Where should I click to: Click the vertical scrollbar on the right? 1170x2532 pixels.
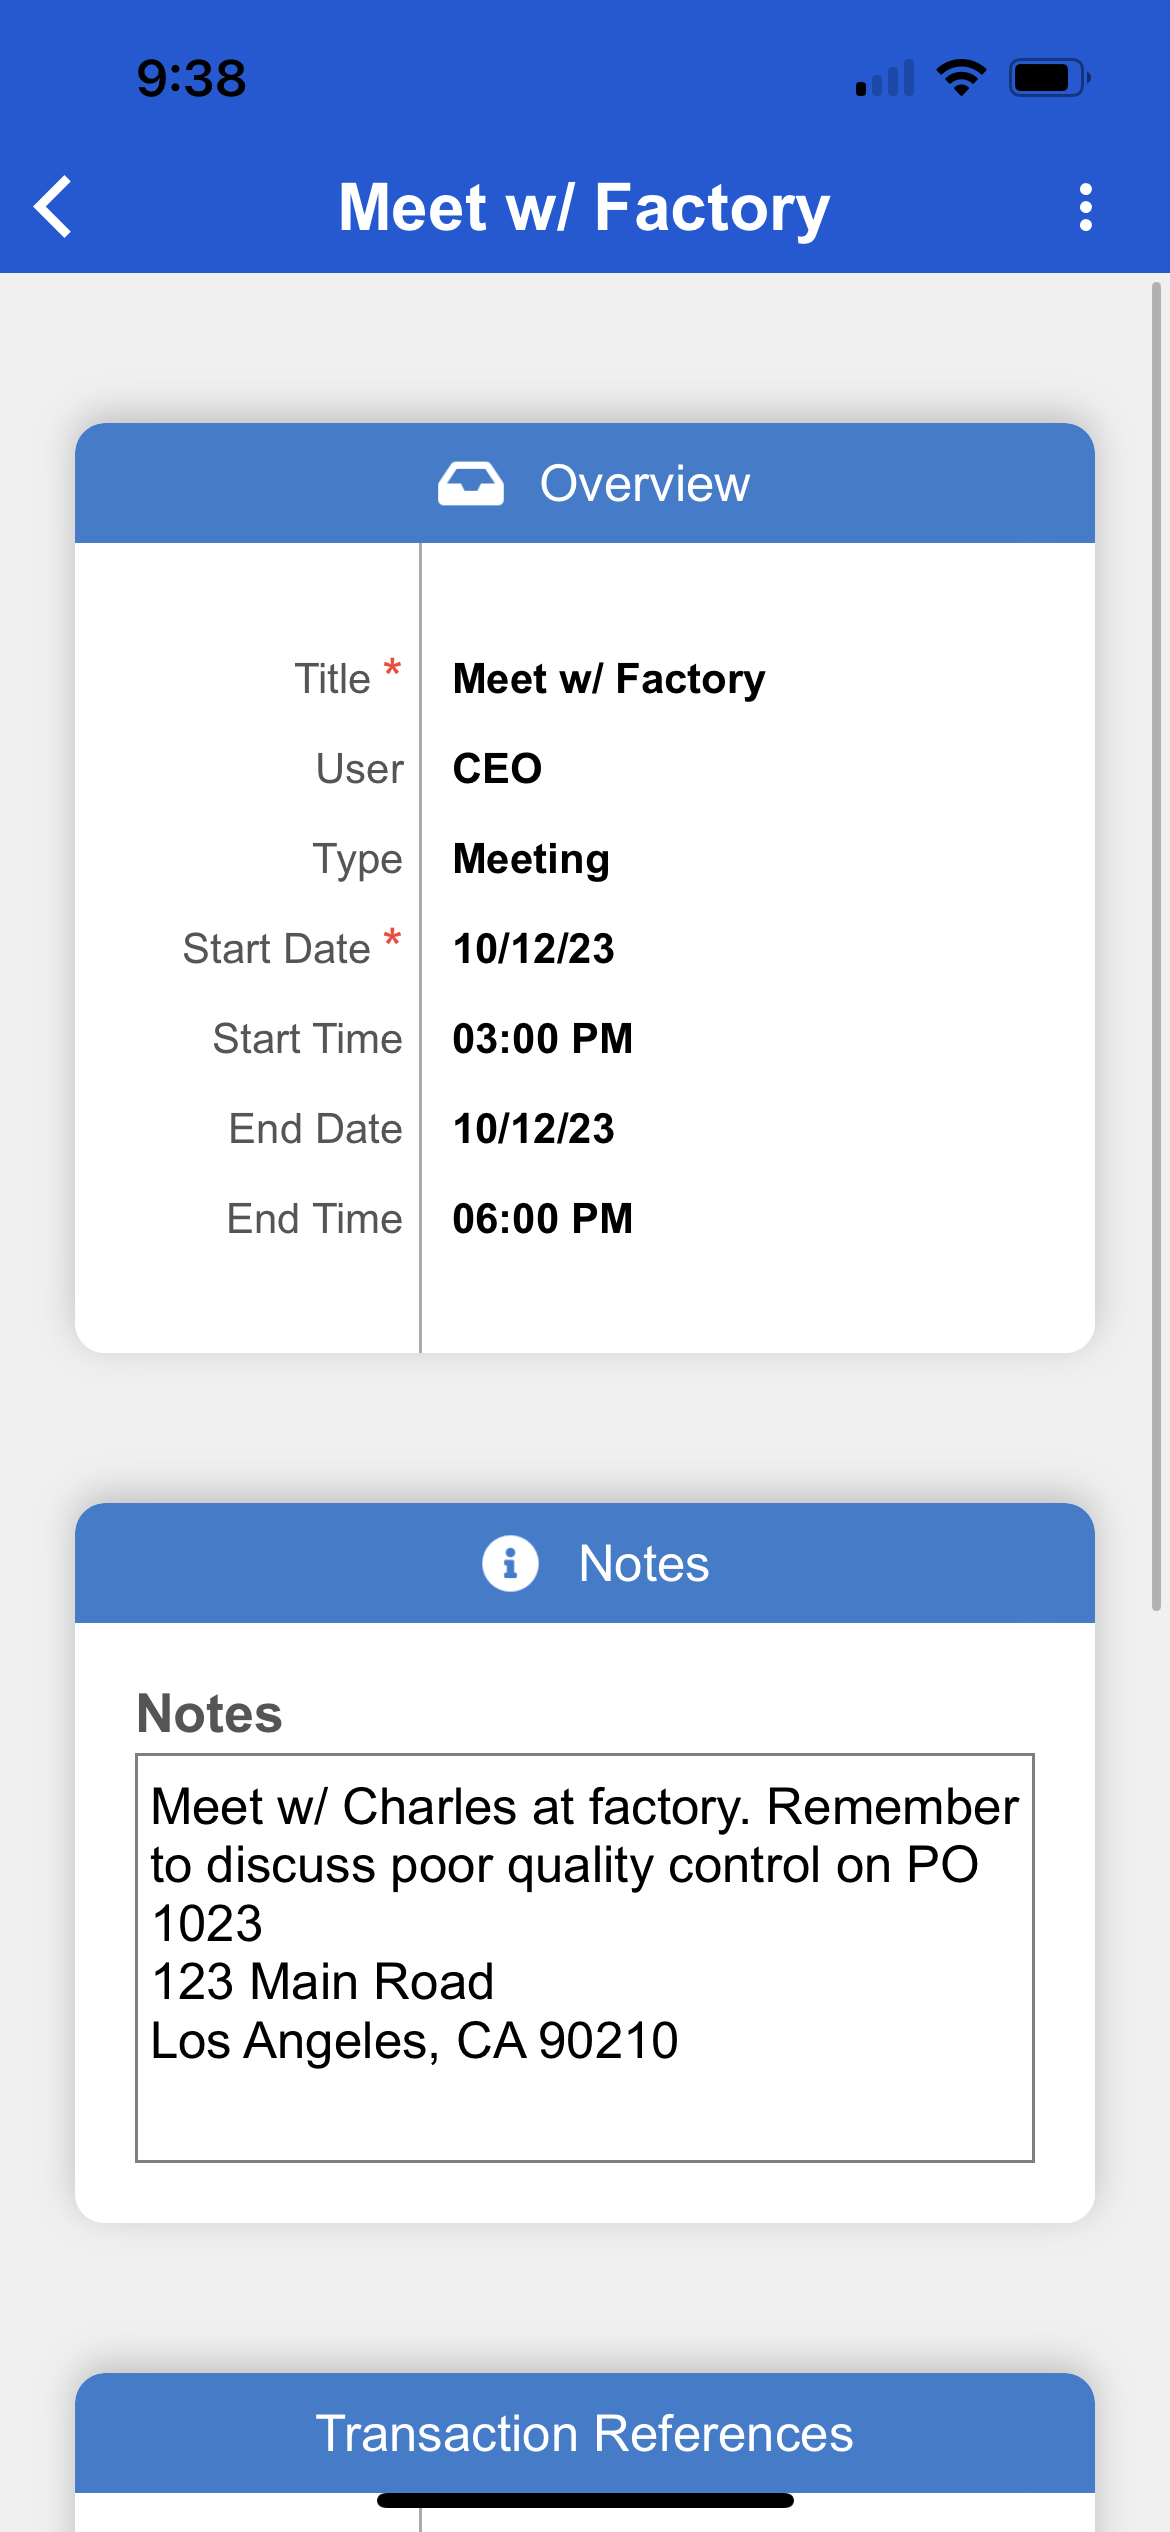(x=1156, y=946)
